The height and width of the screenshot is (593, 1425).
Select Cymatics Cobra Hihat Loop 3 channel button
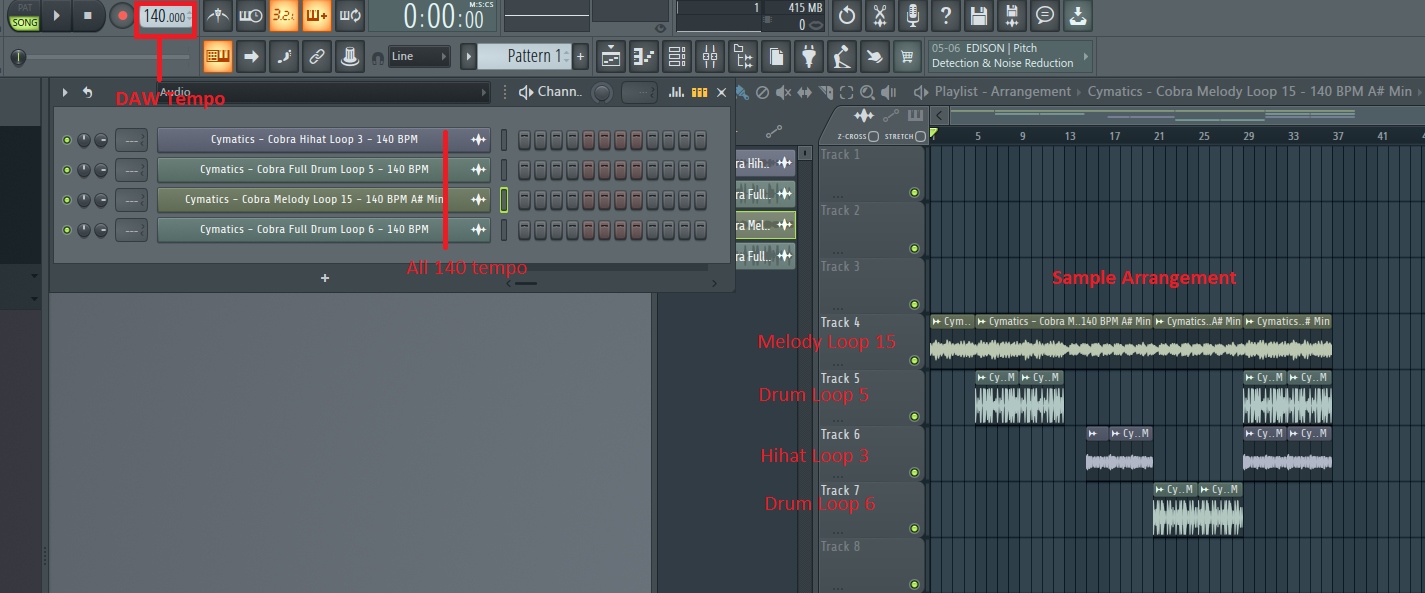click(323, 140)
